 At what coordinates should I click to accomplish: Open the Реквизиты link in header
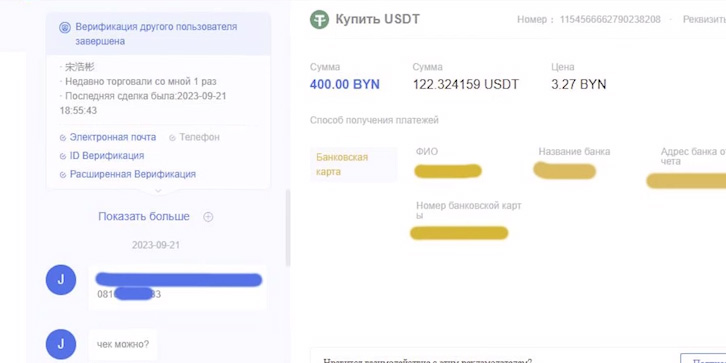[x=704, y=19]
